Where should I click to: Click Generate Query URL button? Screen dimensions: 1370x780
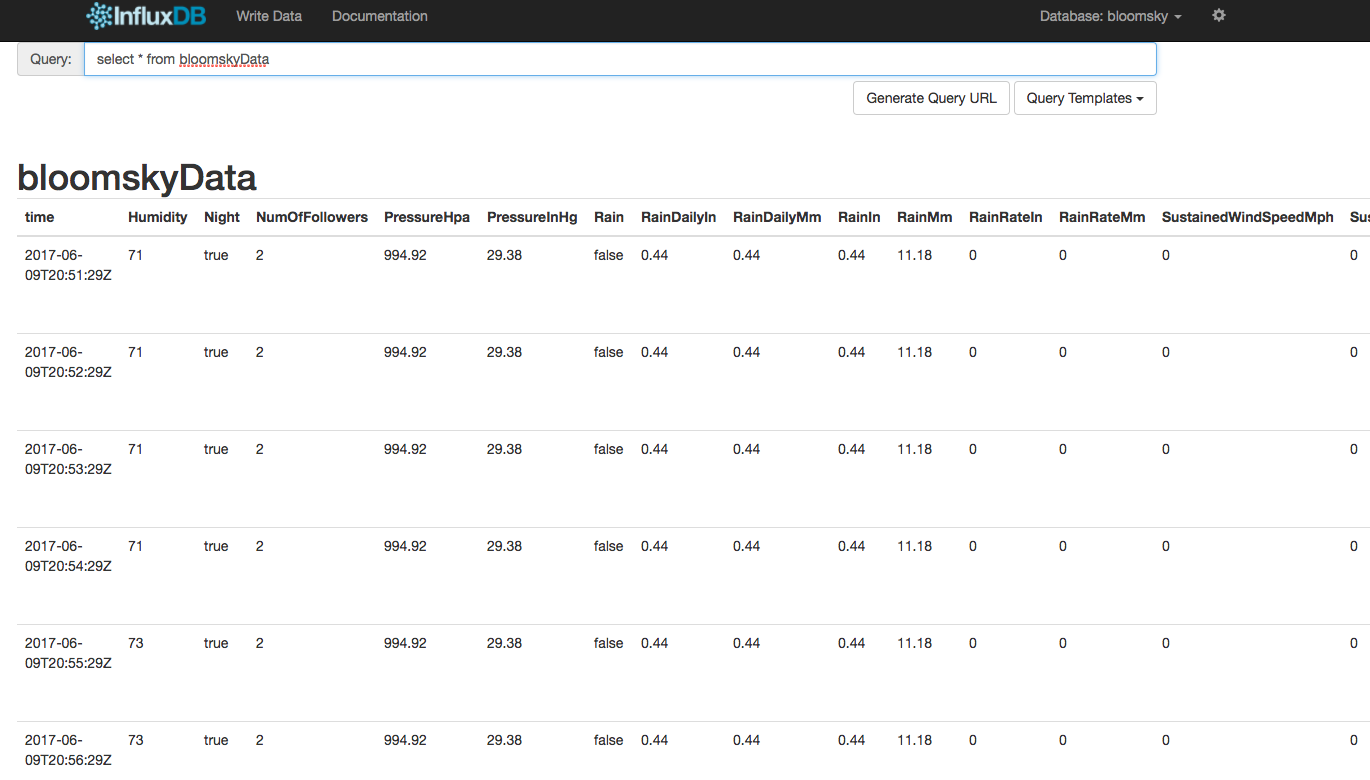pos(931,98)
